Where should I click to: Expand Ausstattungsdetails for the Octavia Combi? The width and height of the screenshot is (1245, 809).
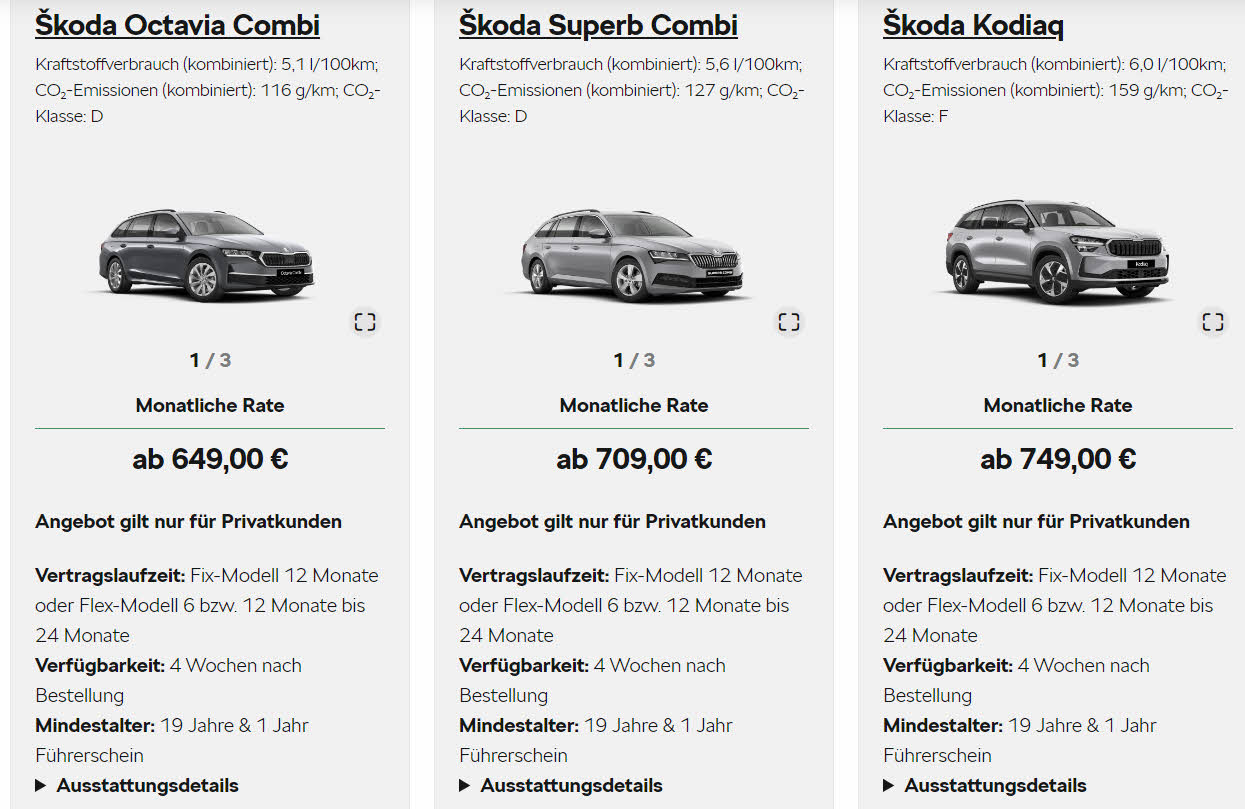click(x=137, y=785)
